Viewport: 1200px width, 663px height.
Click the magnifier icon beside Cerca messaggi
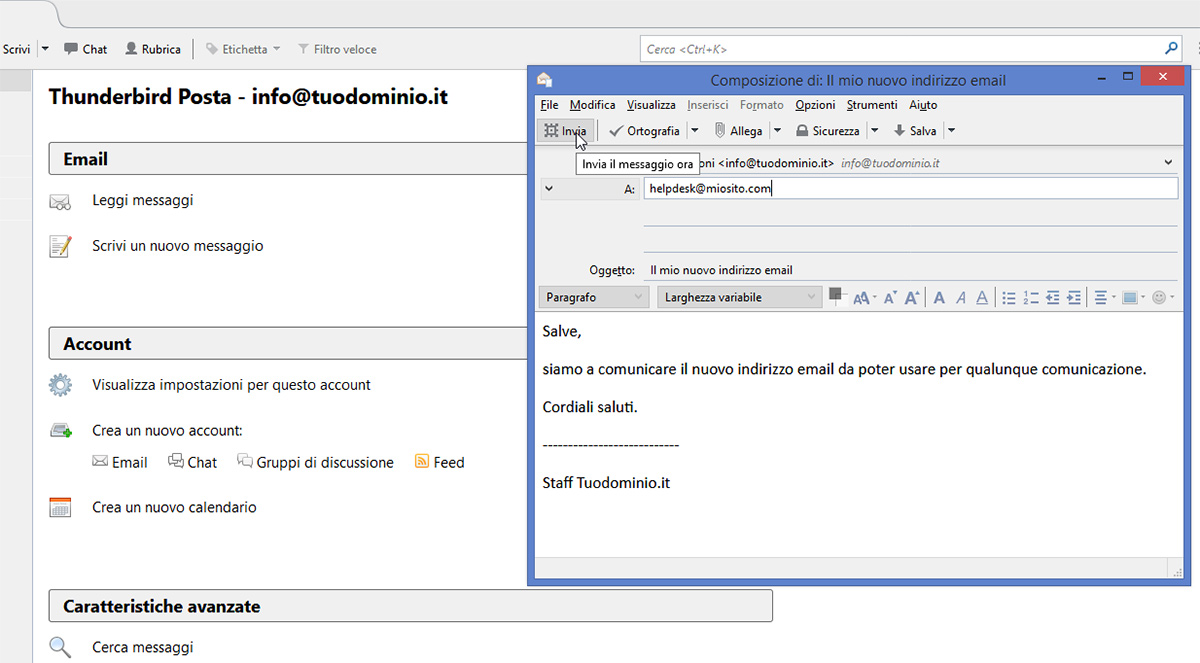click(61, 647)
